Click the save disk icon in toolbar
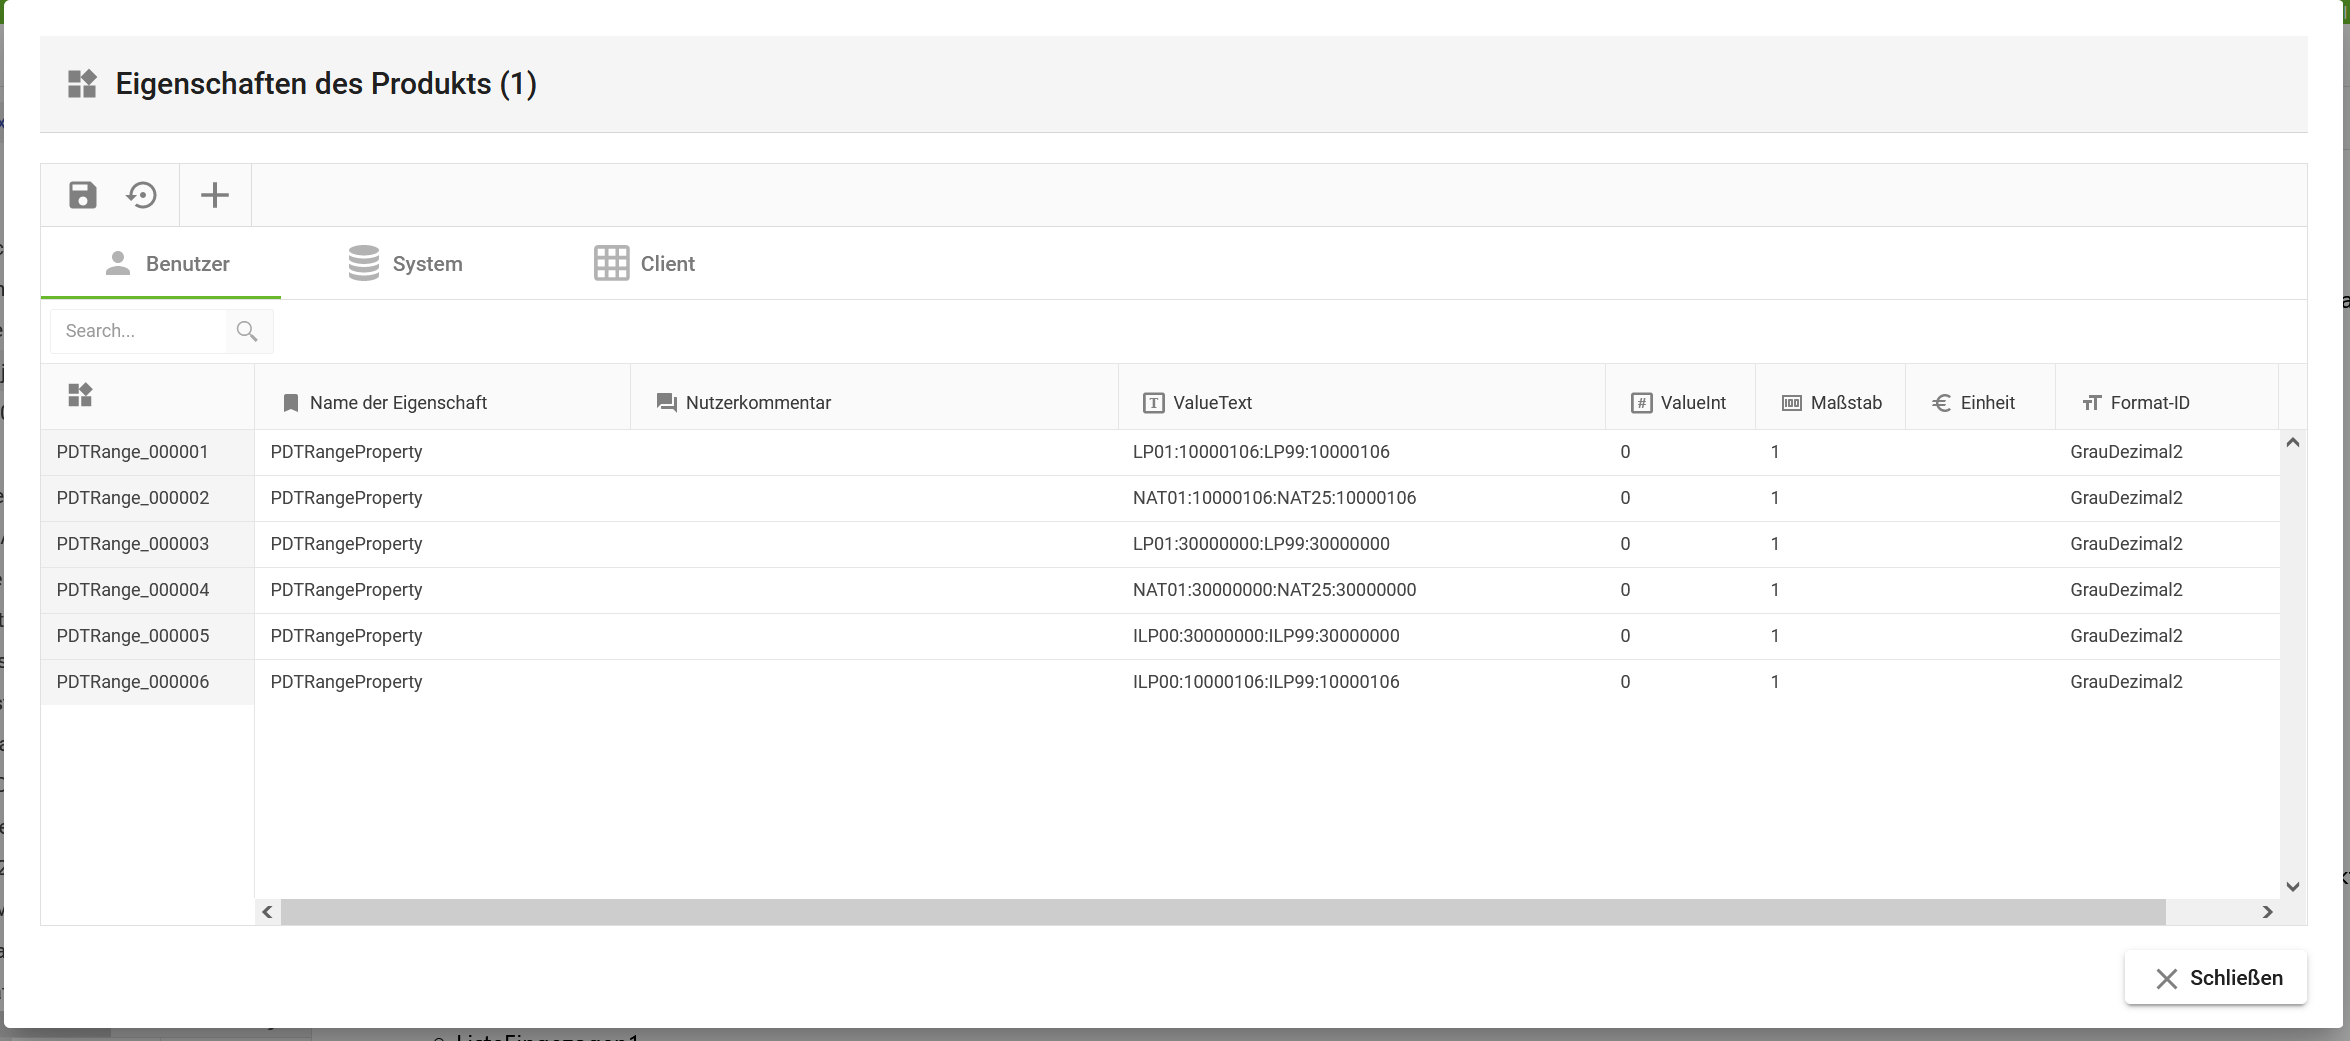Viewport: 2350px width, 1041px height. pyautogui.click(x=83, y=195)
